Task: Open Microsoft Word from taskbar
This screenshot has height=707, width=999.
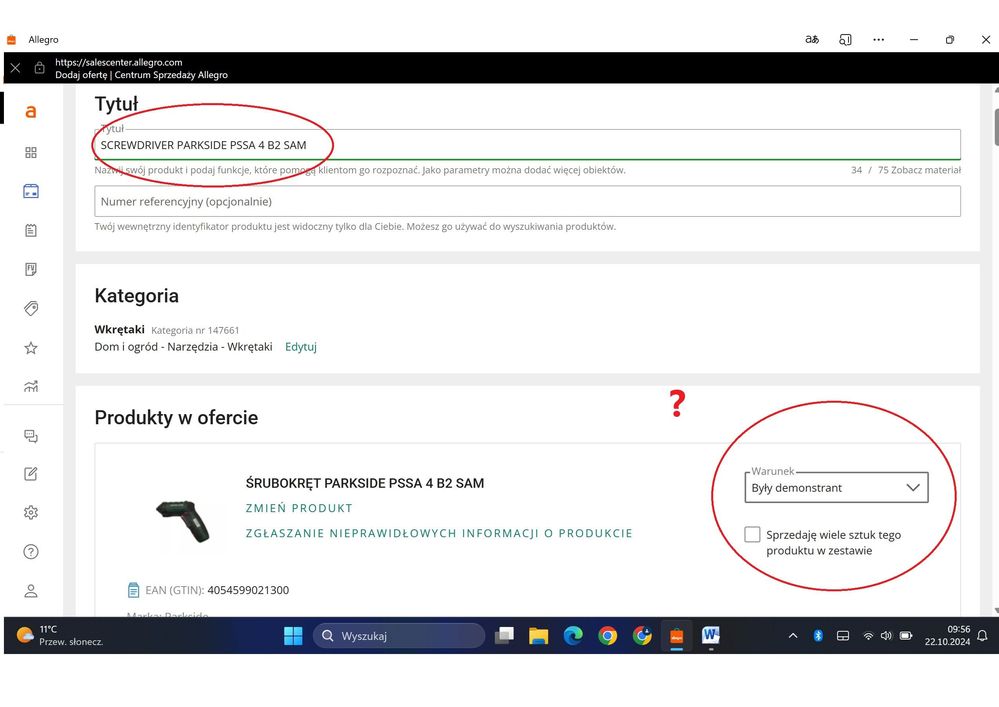Action: click(x=710, y=635)
